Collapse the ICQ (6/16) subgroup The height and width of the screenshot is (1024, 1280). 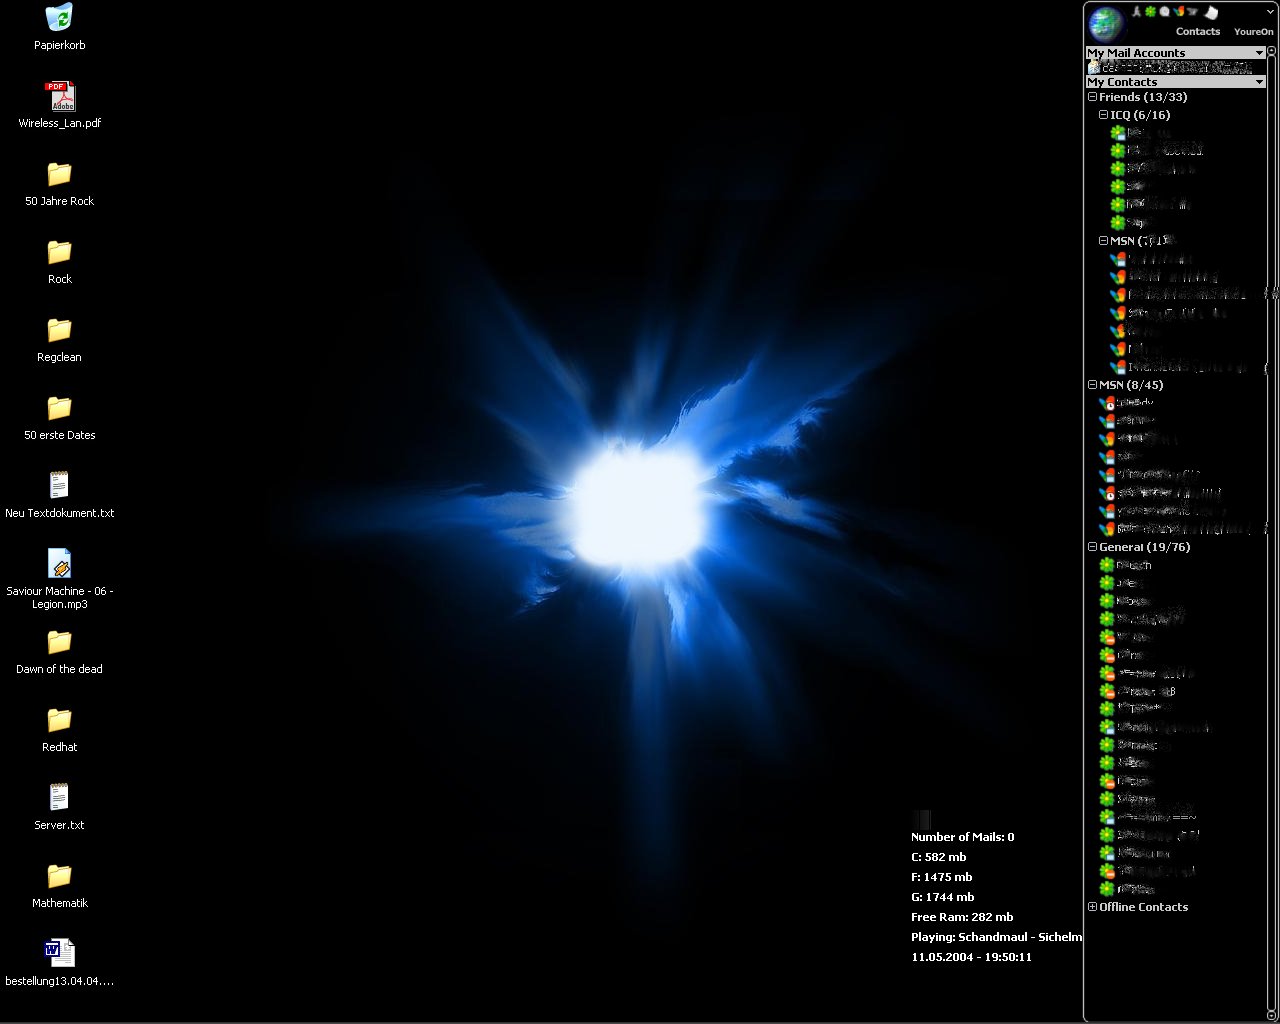1103,115
